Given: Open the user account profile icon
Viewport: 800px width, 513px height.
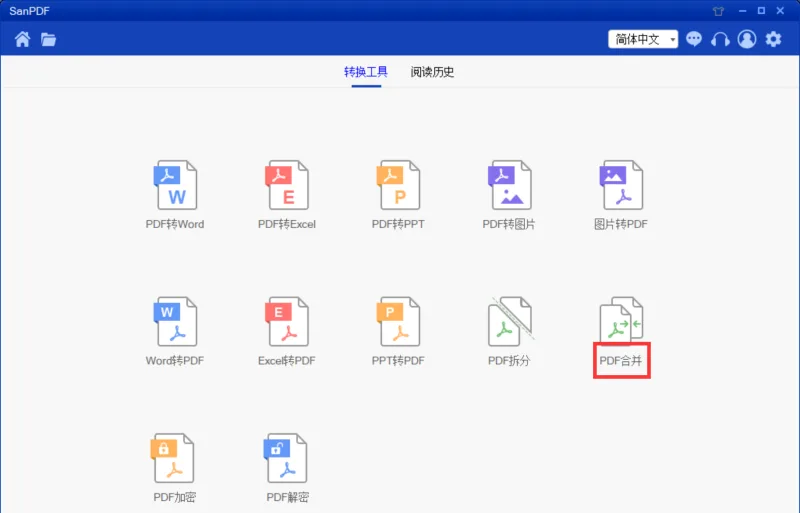Looking at the screenshot, I should (x=747, y=39).
